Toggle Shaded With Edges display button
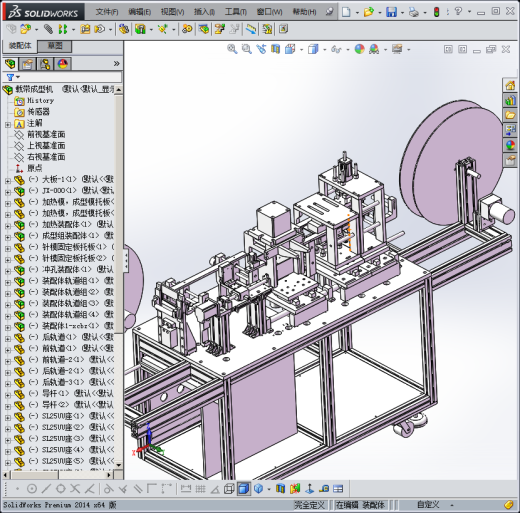Screen dimensions: 520x513 pos(244,489)
